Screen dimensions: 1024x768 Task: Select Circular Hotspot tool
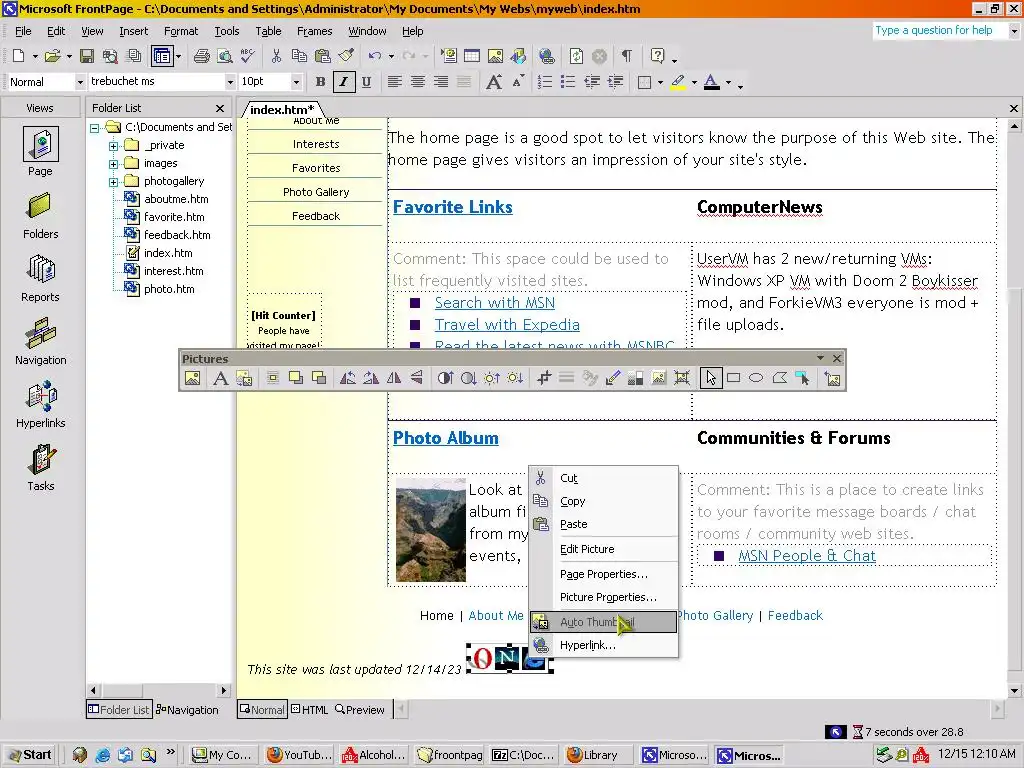coord(756,378)
